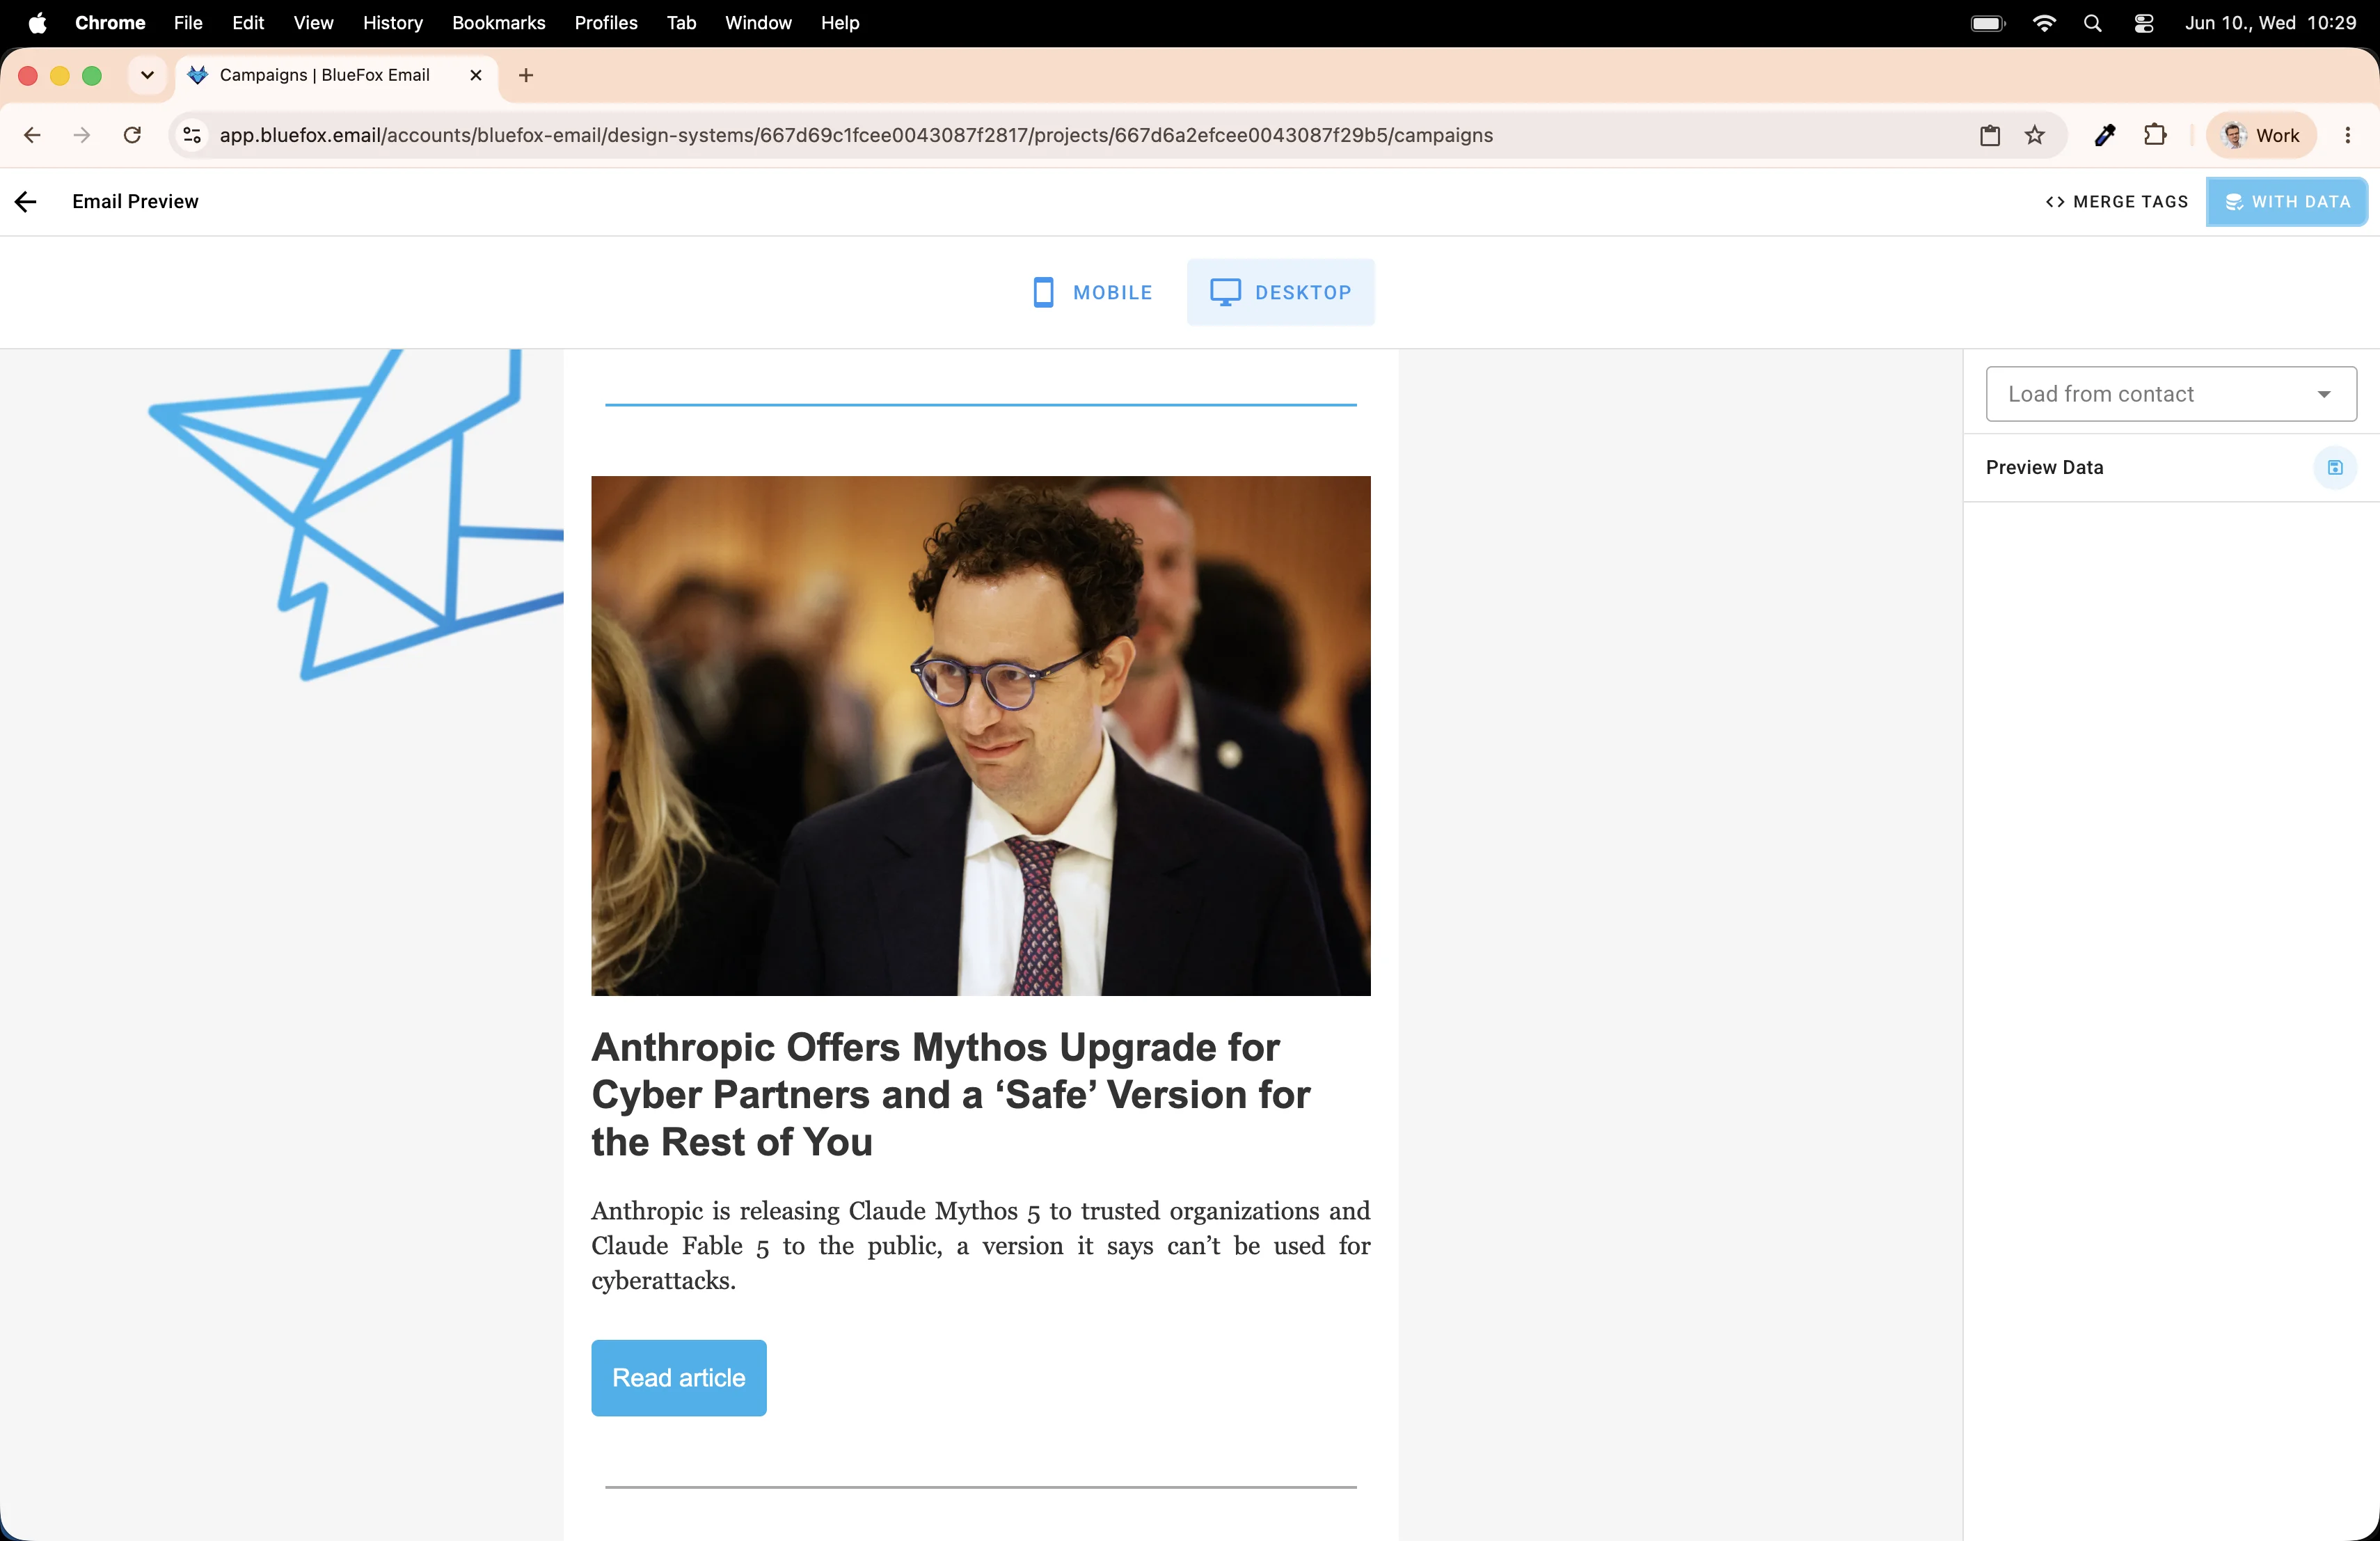Open the Work profile menu

[2261, 135]
